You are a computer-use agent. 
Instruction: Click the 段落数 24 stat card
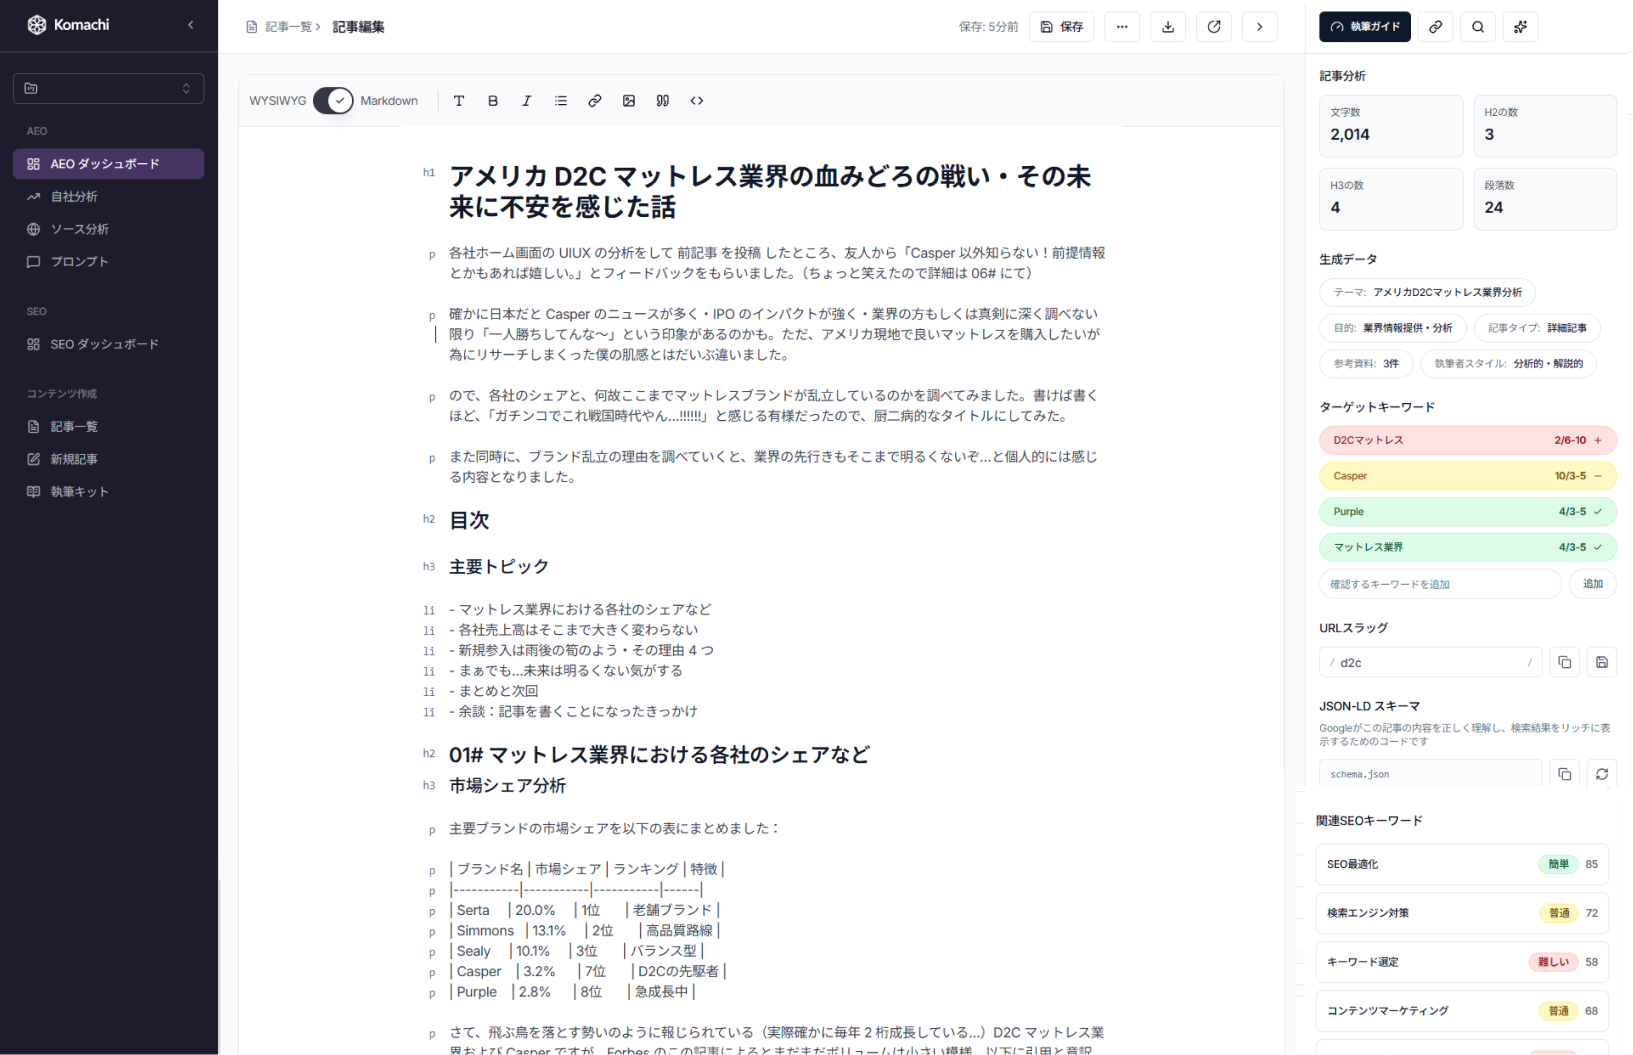(1545, 199)
